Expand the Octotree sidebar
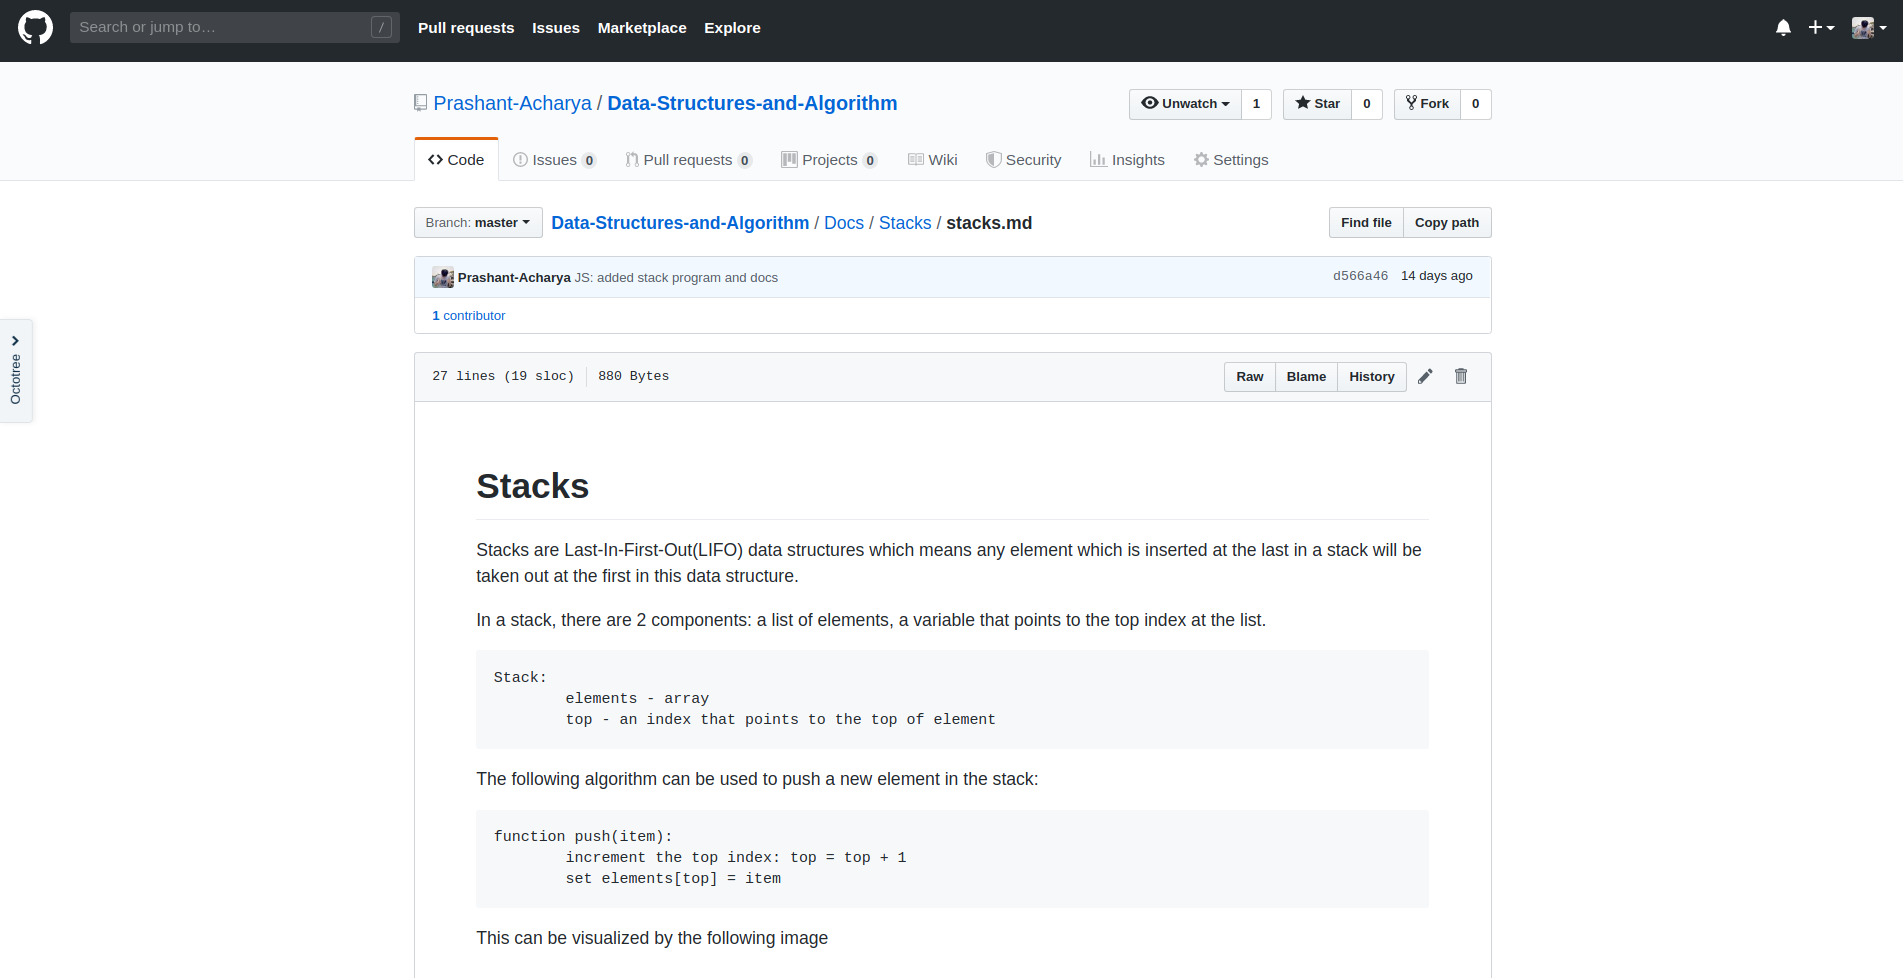This screenshot has height=978, width=1903. tap(16, 370)
